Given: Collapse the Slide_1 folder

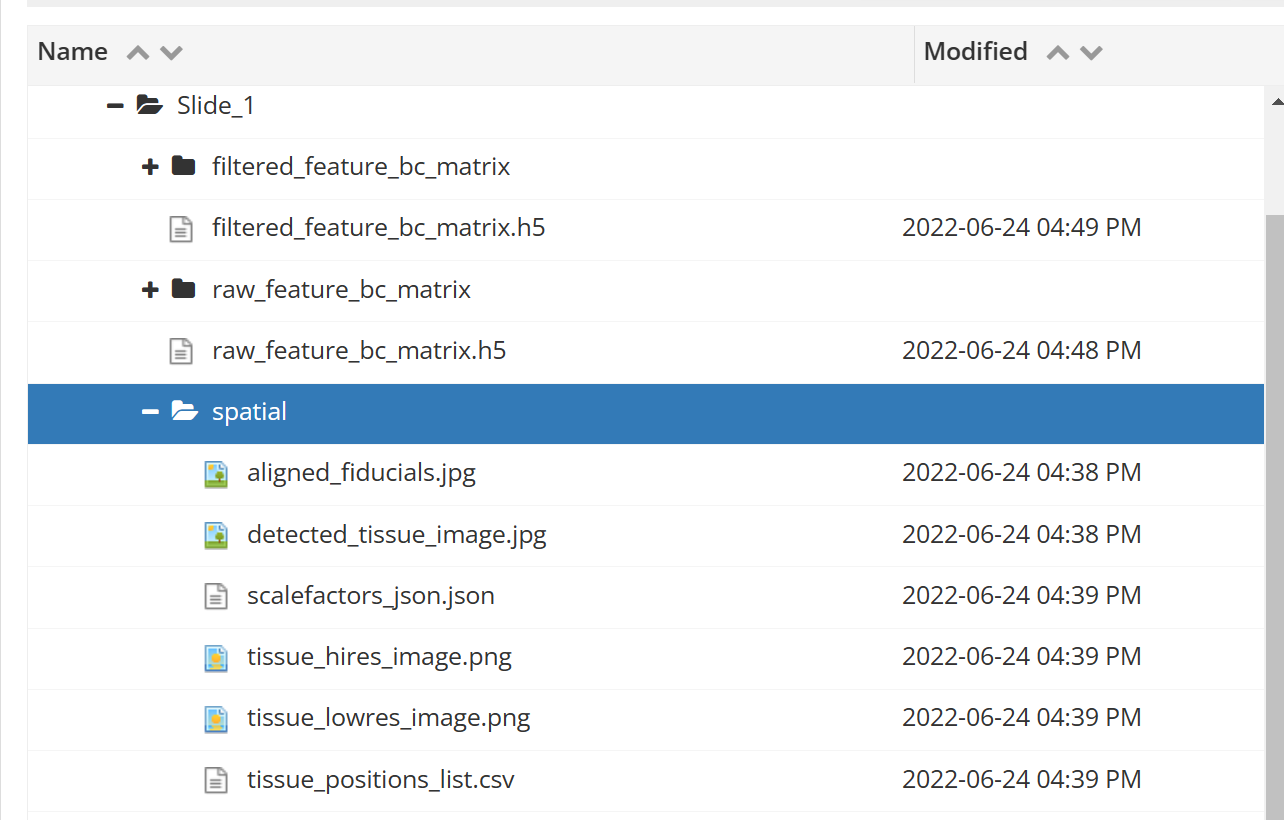Looking at the screenshot, I should [x=115, y=105].
